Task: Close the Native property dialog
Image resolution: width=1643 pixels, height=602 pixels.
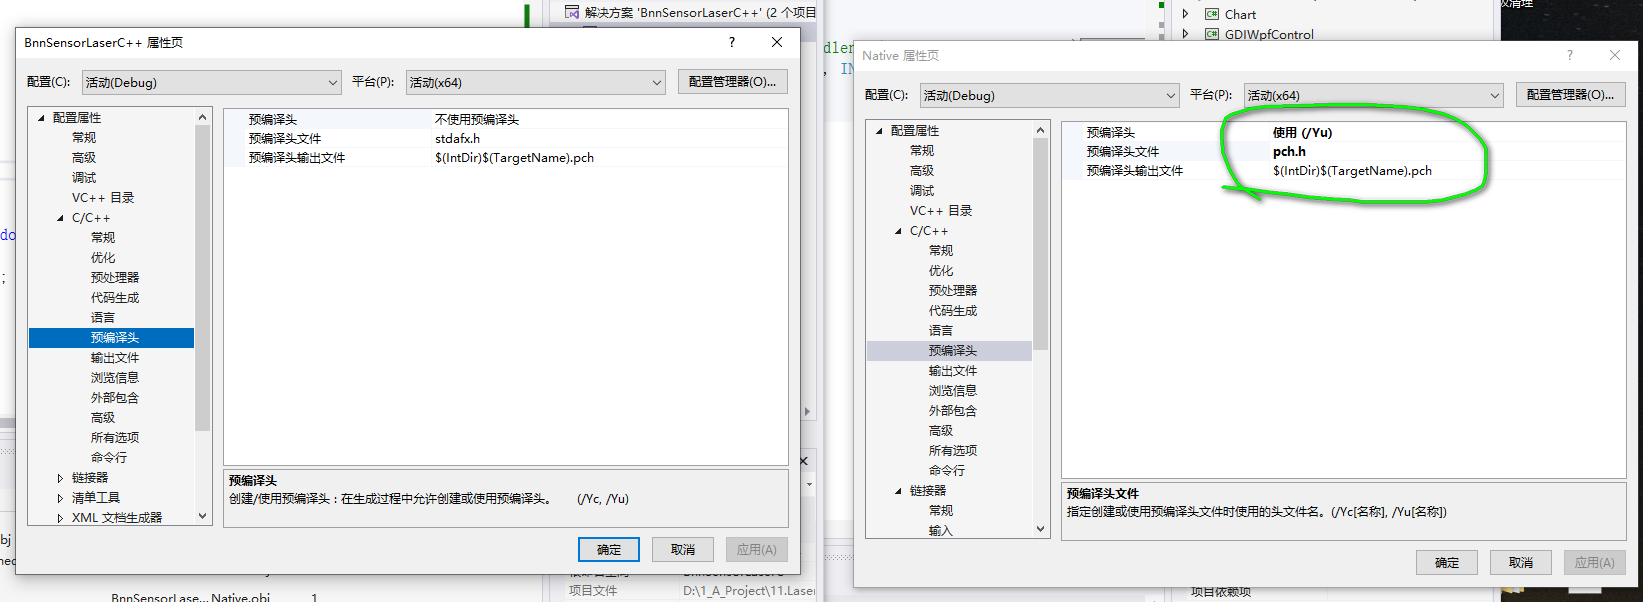Action: [x=1615, y=55]
